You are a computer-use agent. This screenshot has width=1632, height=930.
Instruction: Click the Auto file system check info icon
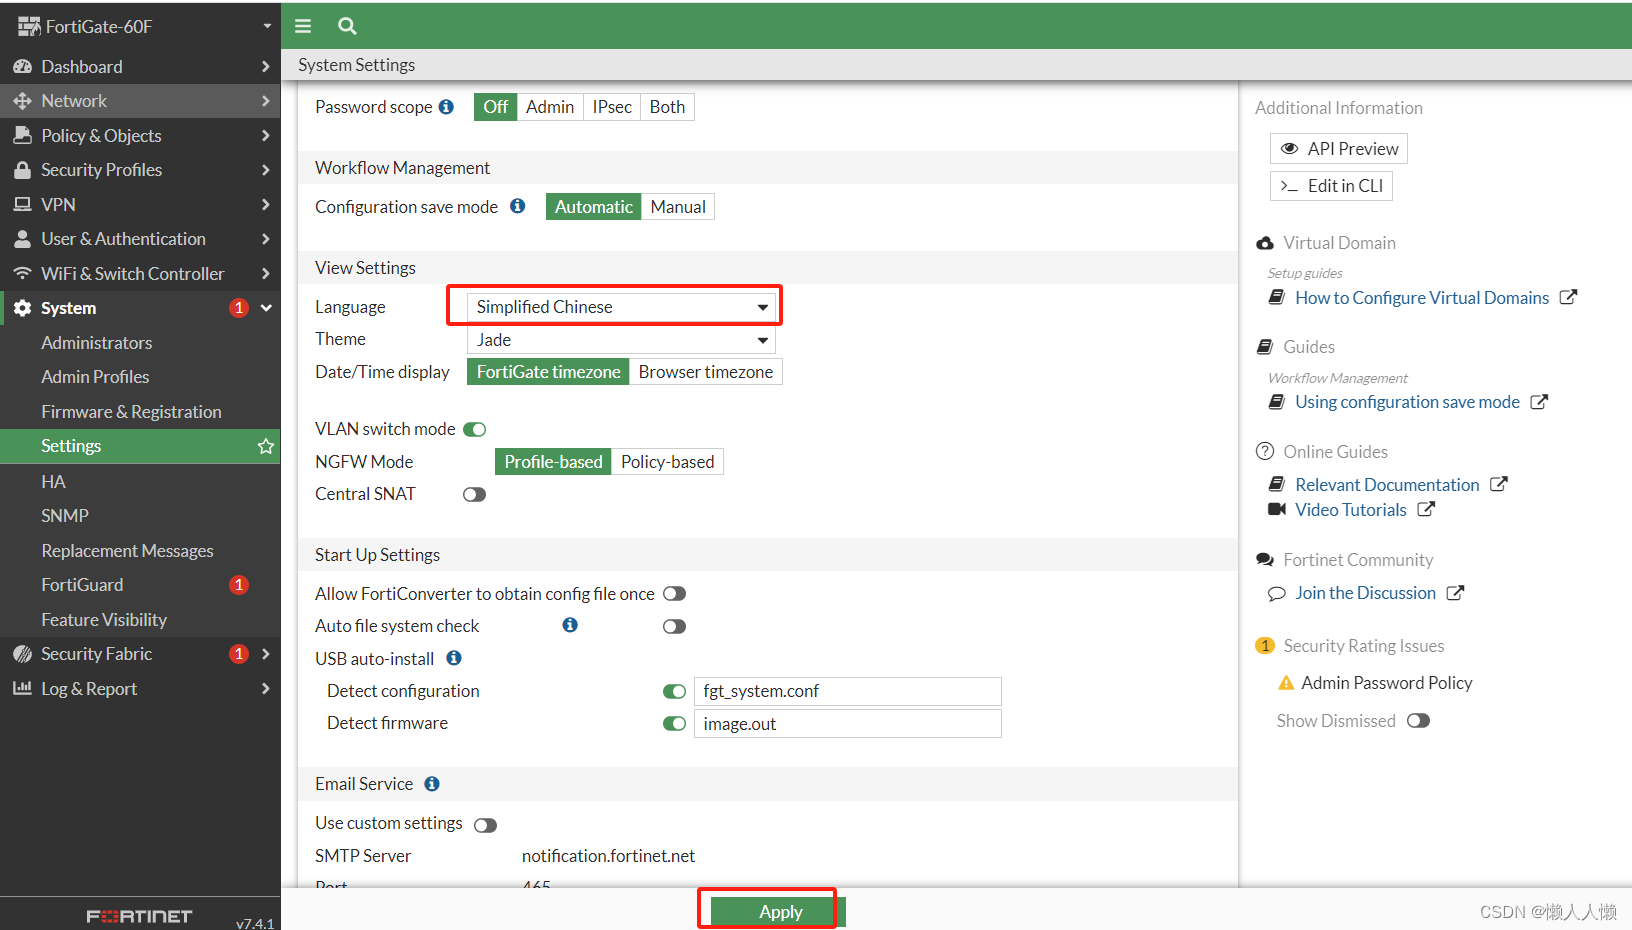click(x=570, y=625)
